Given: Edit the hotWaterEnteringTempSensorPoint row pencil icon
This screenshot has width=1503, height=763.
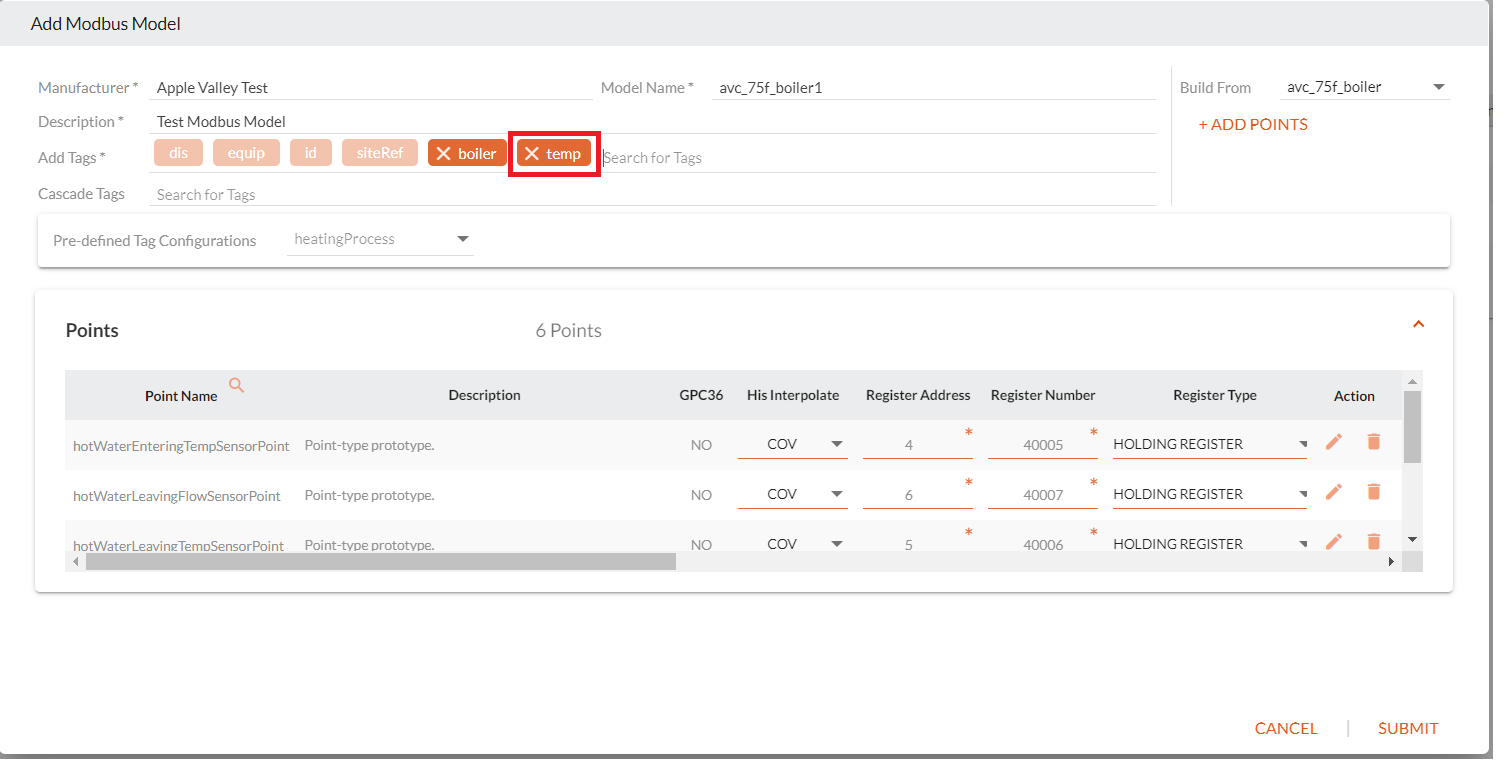Looking at the screenshot, I should [1333, 441].
